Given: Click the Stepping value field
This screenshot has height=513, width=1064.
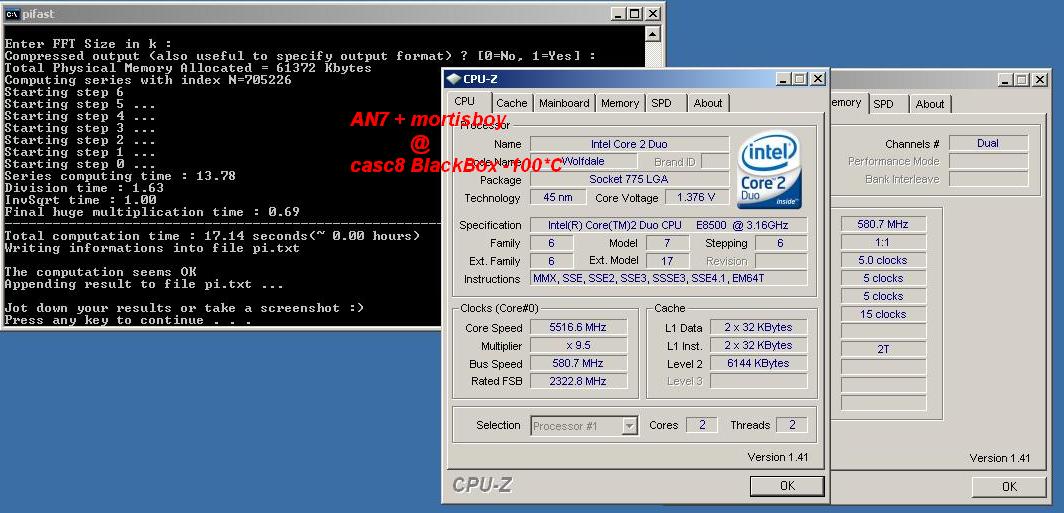Looking at the screenshot, I should [781, 243].
